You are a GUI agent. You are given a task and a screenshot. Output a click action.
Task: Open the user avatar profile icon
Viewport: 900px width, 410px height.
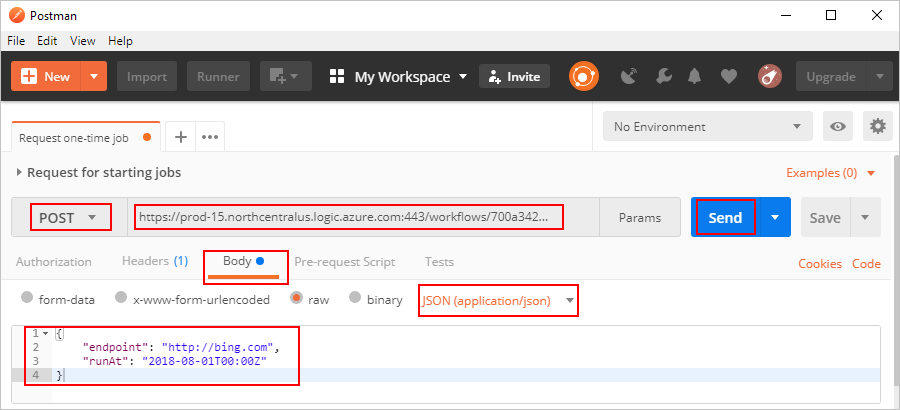pos(770,76)
